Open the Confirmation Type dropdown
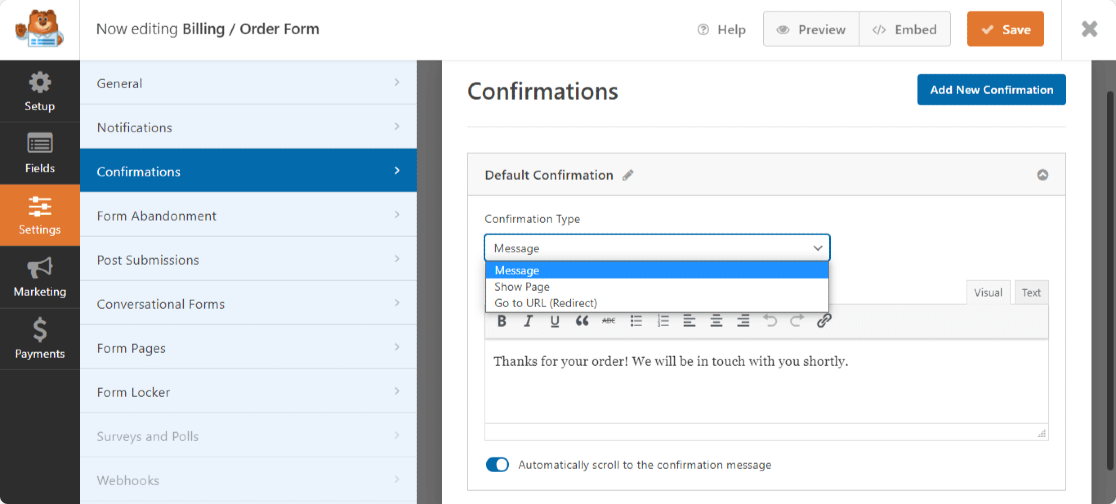The height and width of the screenshot is (504, 1116). [657, 248]
